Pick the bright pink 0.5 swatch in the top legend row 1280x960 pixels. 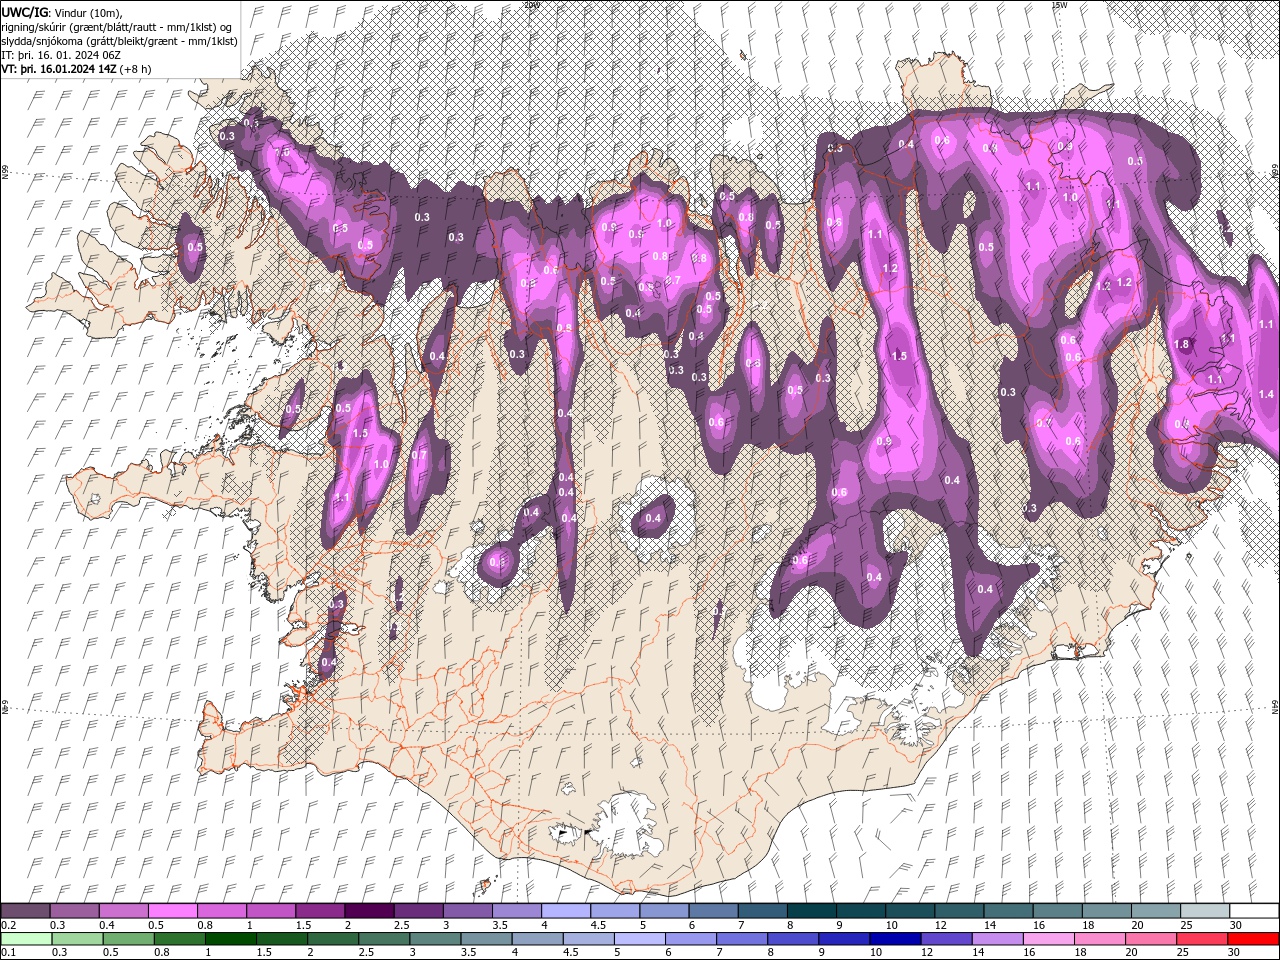coord(172,911)
